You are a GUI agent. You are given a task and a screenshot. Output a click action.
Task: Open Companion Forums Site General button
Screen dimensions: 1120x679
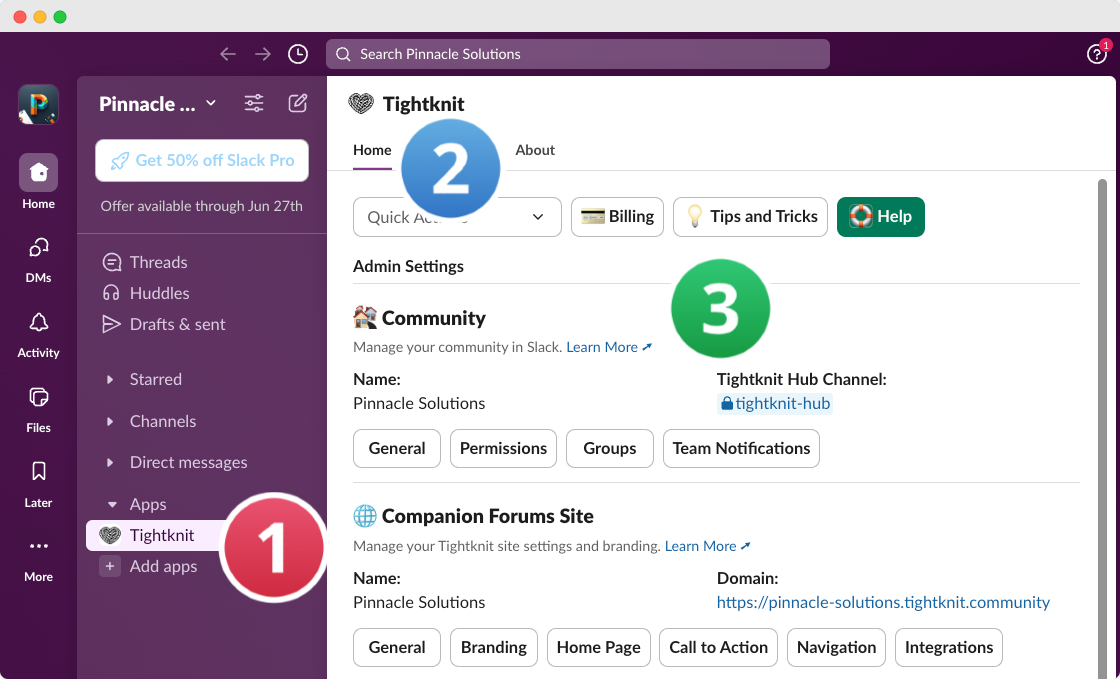click(397, 648)
